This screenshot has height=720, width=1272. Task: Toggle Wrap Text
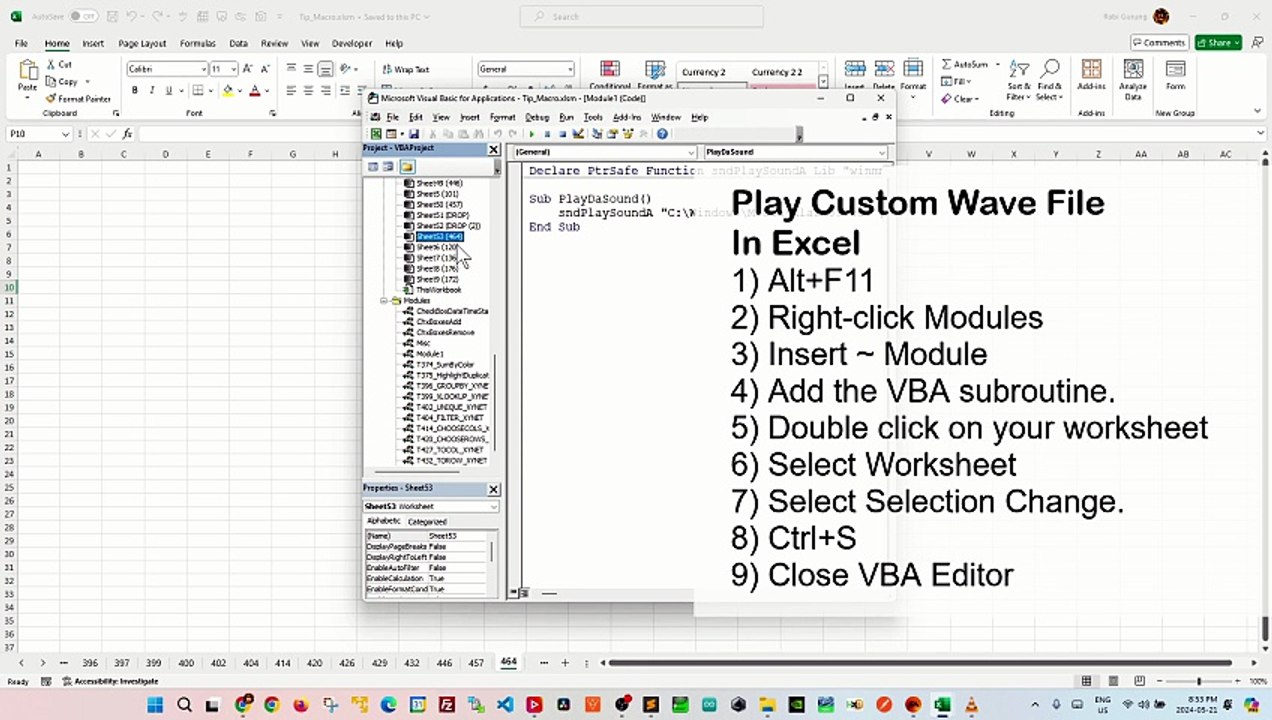coord(405,69)
